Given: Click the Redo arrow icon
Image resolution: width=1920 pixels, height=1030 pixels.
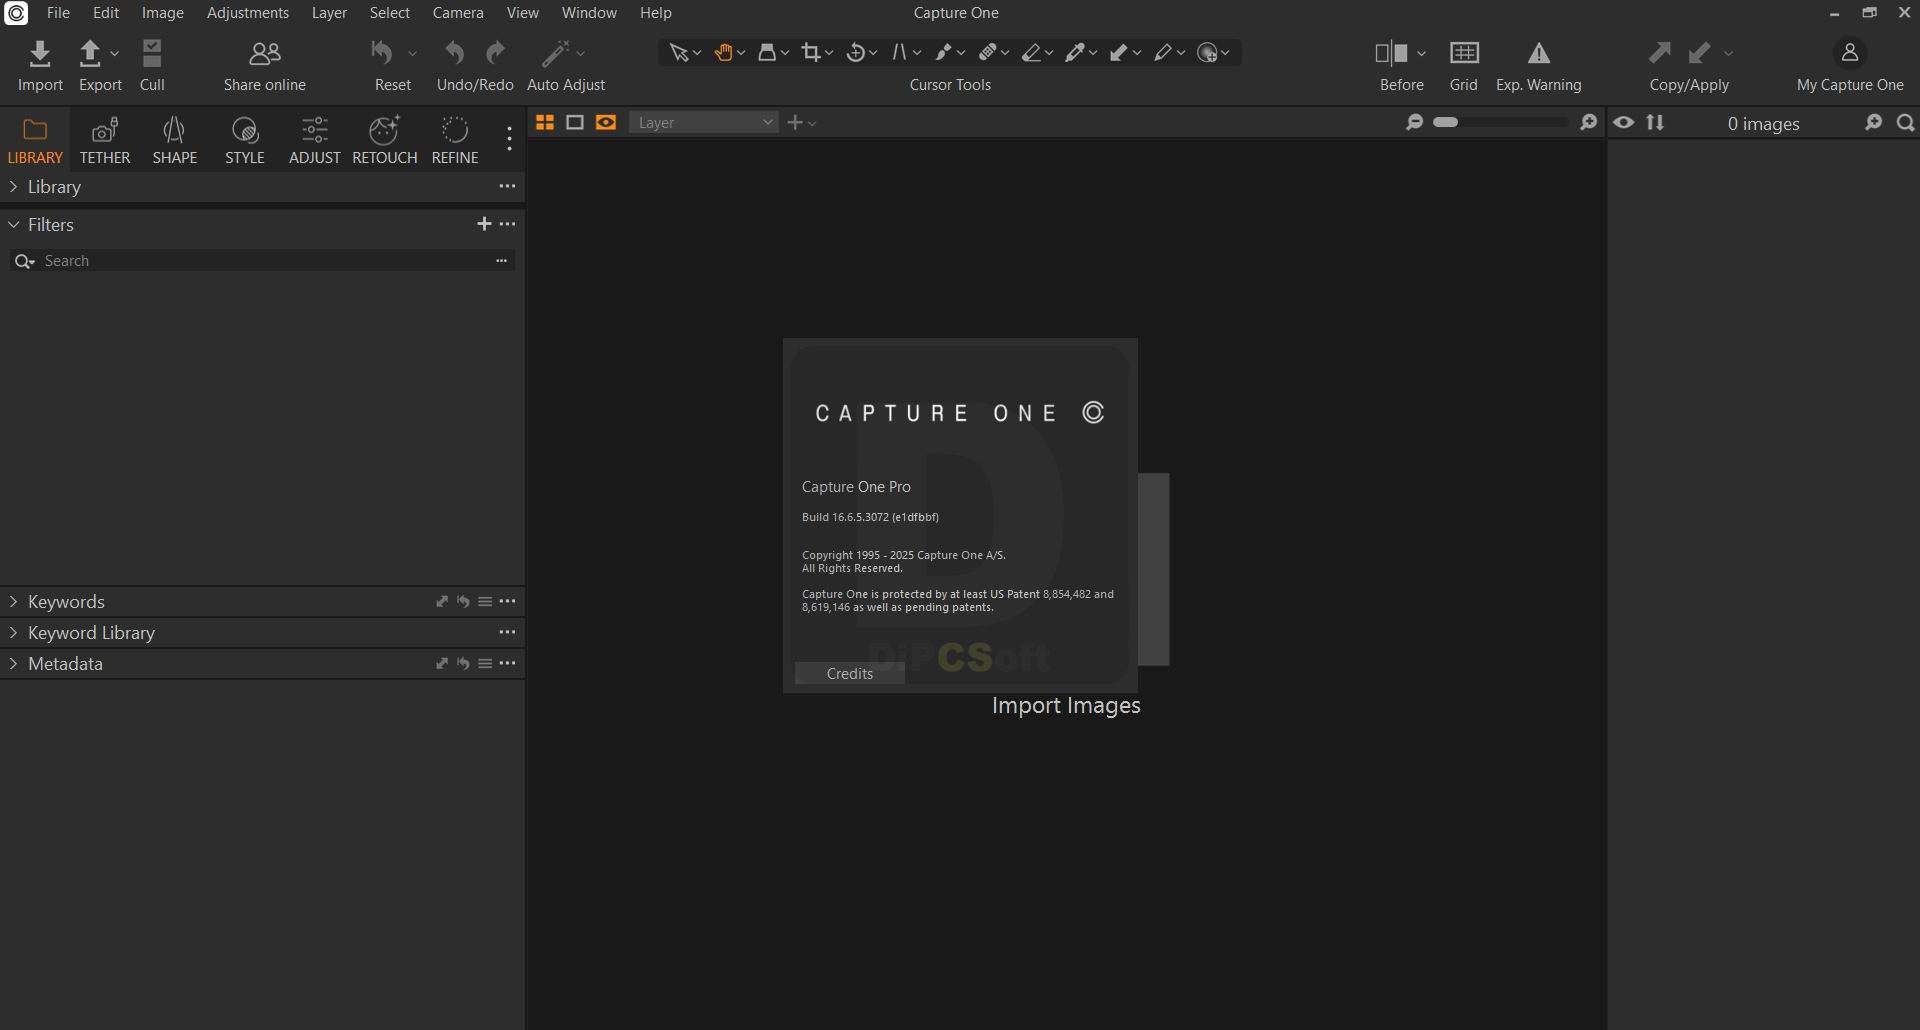Looking at the screenshot, I should [x=496, y=53].
